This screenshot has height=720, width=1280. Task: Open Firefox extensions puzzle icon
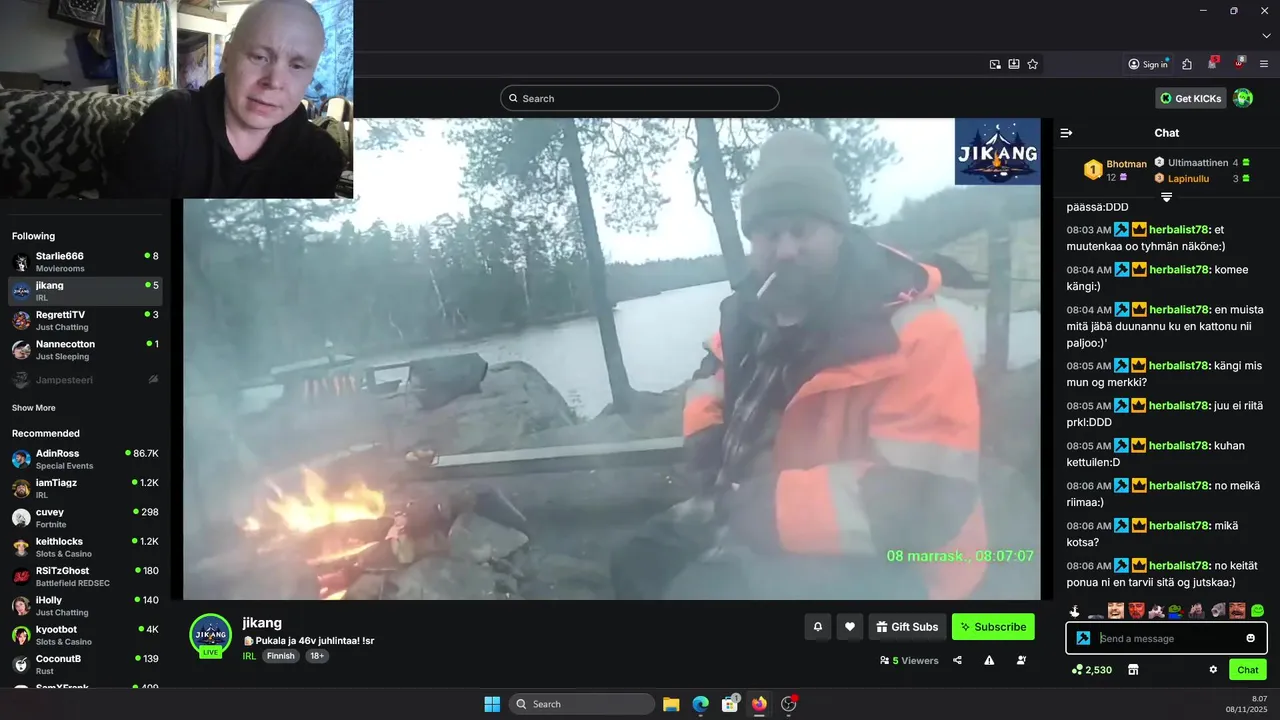(1187, 64)
